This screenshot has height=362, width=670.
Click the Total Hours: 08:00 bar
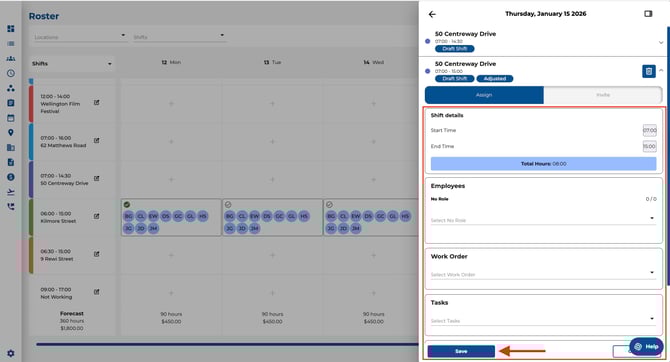pos(544,164)
